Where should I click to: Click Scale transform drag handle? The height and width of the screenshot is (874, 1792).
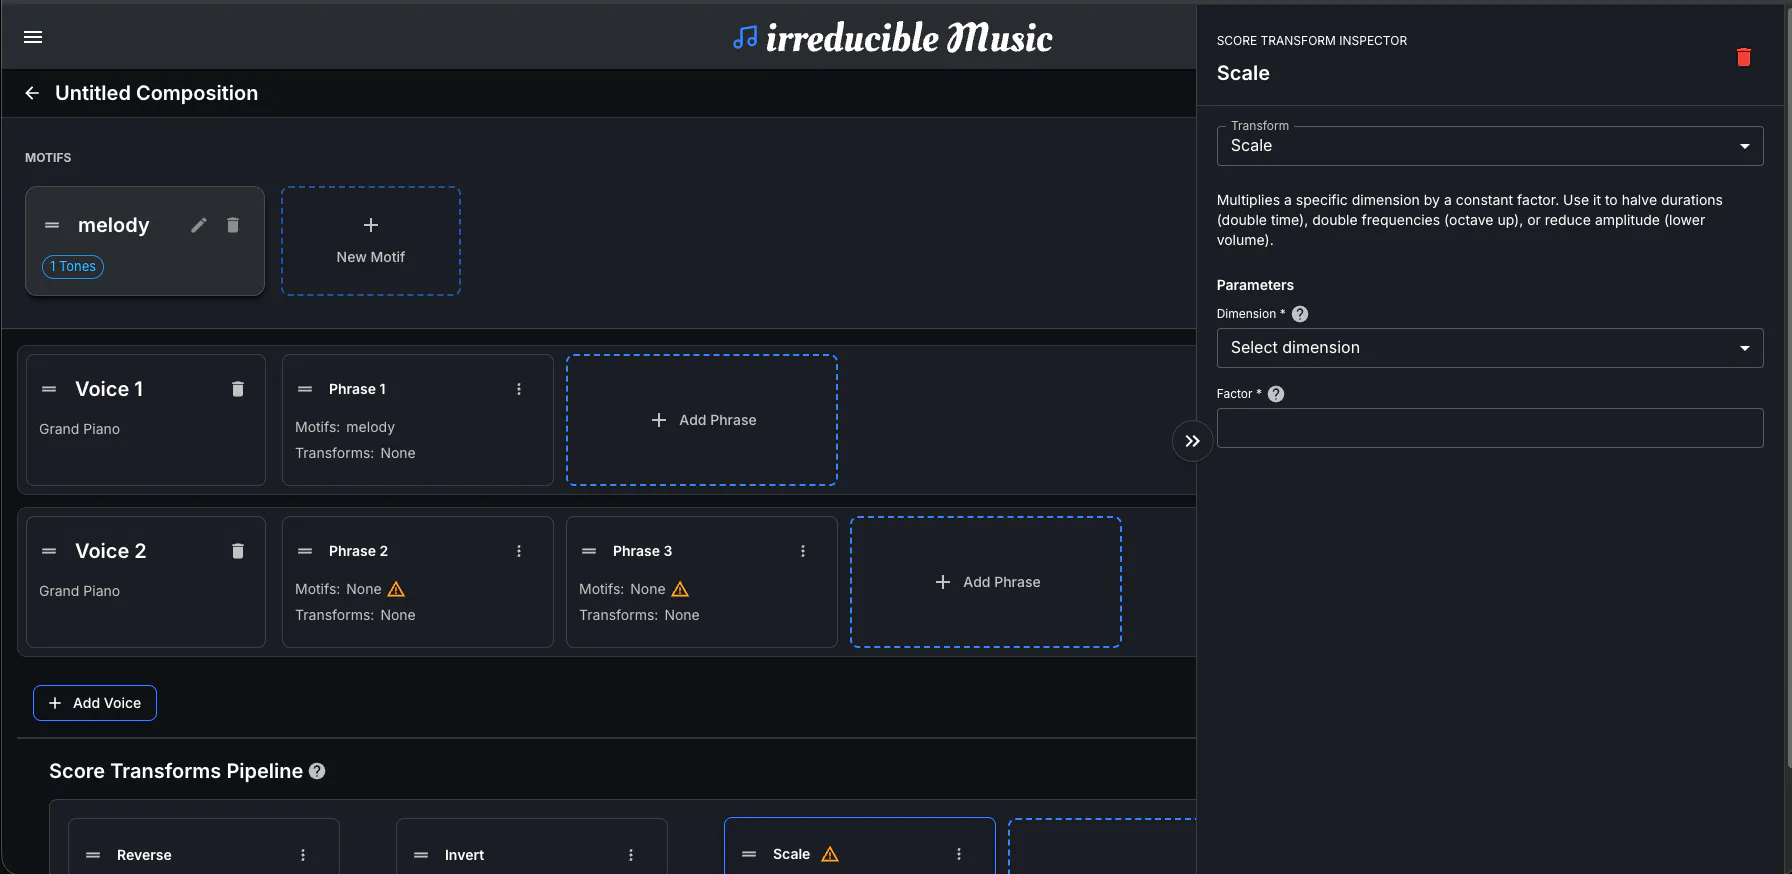click(749, 854)
